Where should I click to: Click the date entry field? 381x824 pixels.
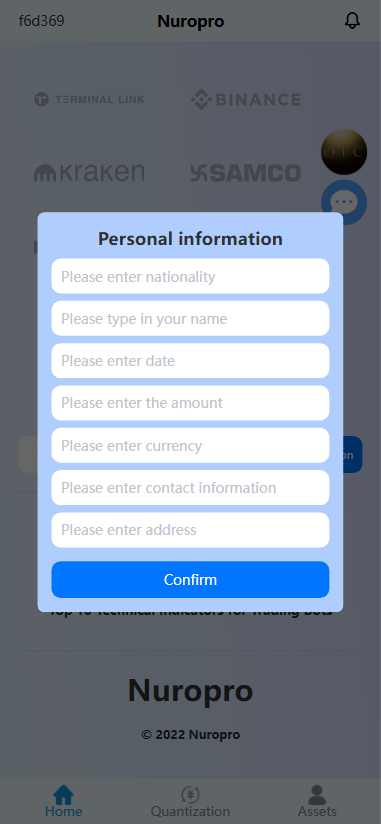click(x=190, y=360)
